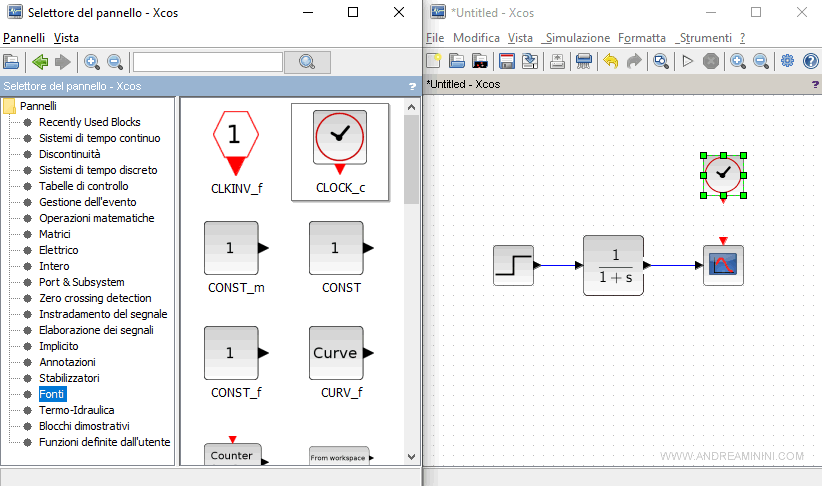The width and height of the screenshot is (822, 486).
Task: Select Gestione dell'evento palette
Action: pos(88,202)
